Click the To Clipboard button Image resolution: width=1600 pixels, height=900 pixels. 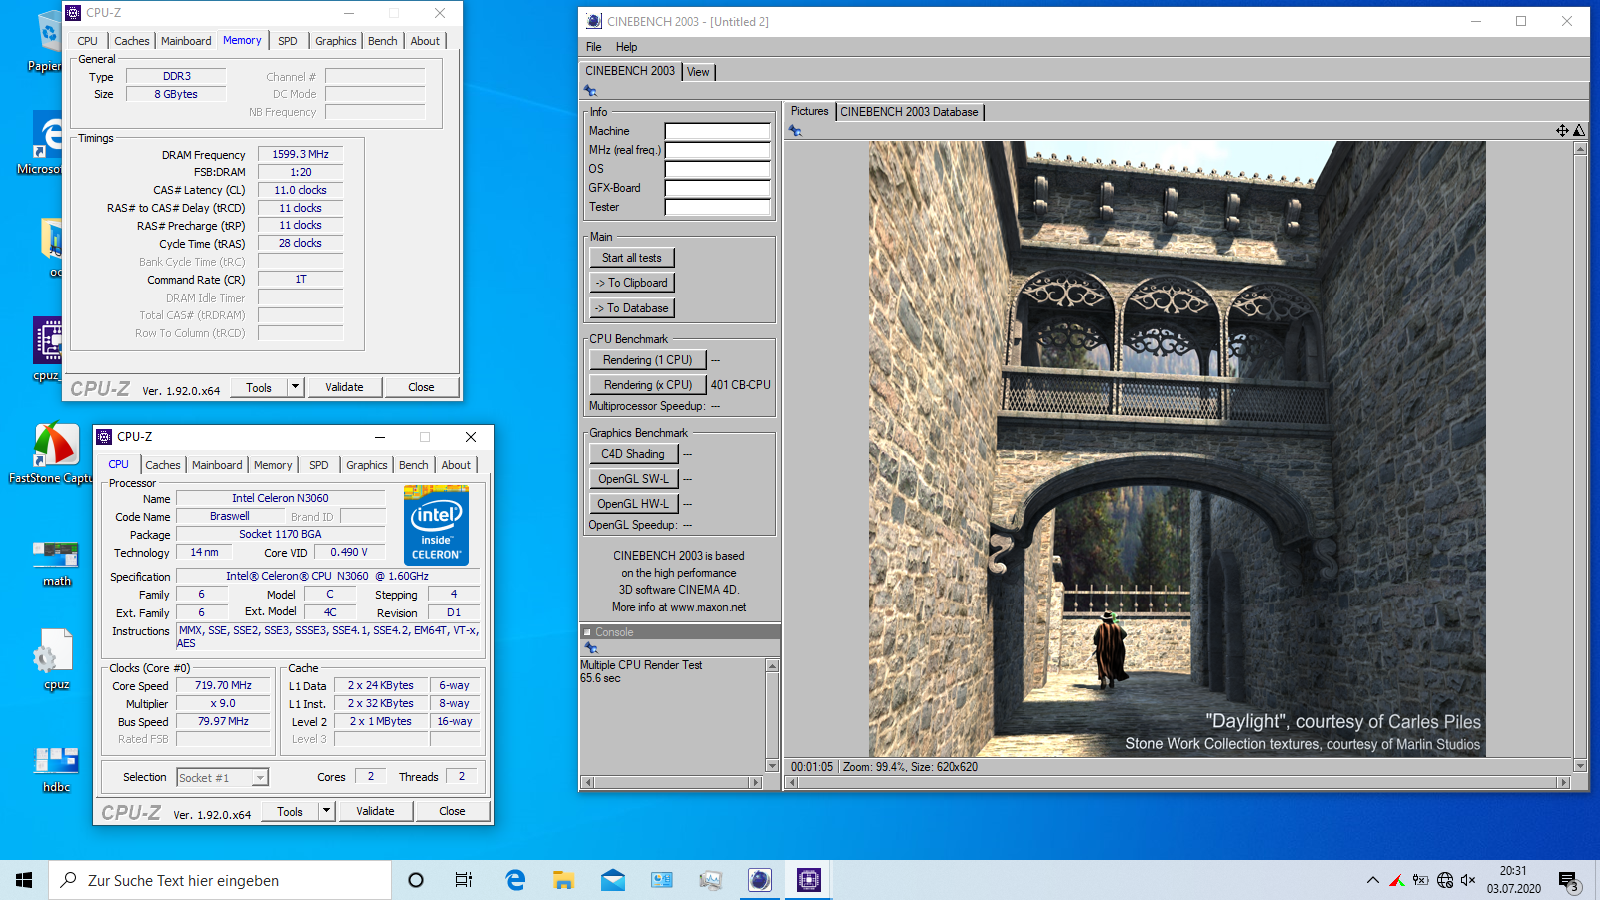pyautogui.click(x=632, y=283)
